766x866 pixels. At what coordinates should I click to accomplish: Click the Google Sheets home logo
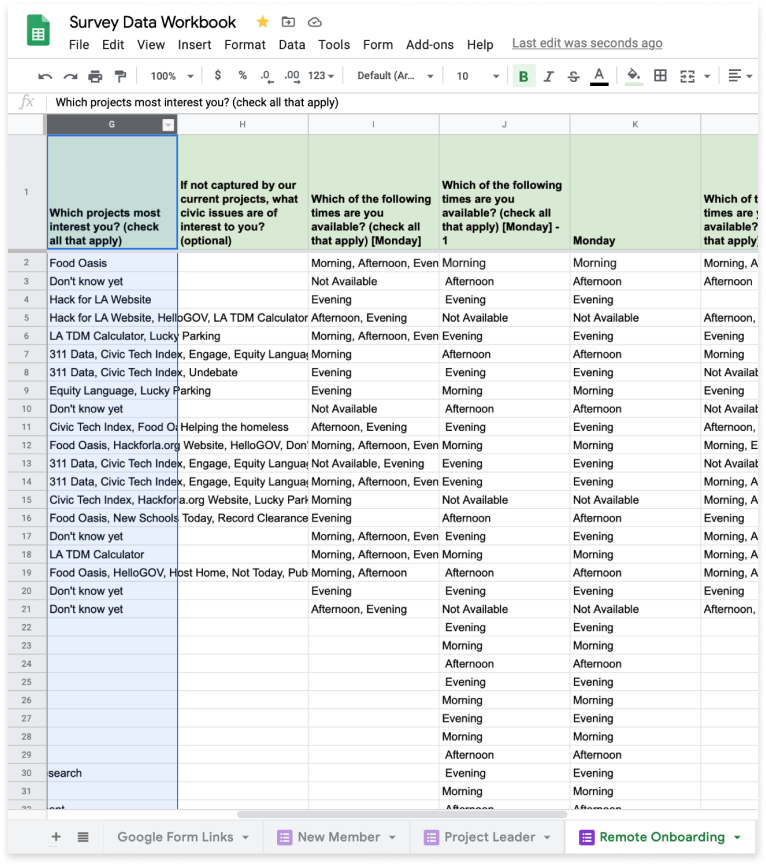coord(38,33)
